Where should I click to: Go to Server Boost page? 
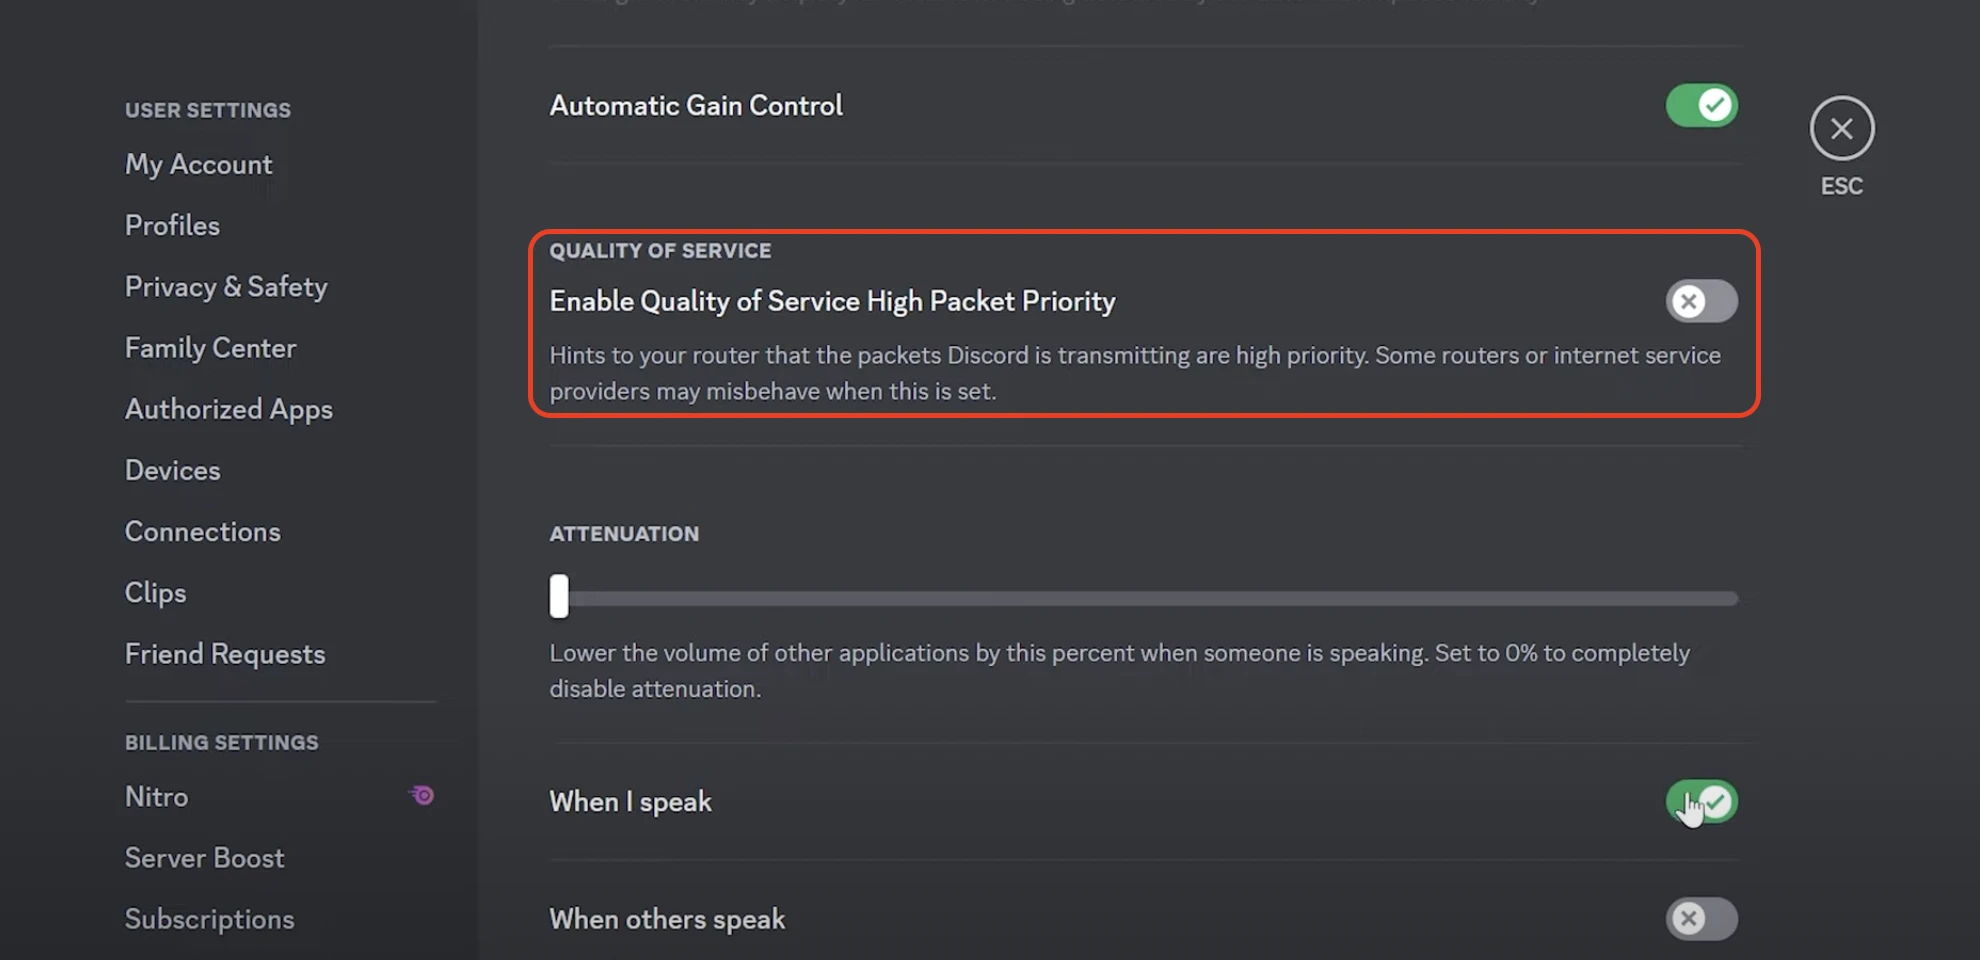204,858
